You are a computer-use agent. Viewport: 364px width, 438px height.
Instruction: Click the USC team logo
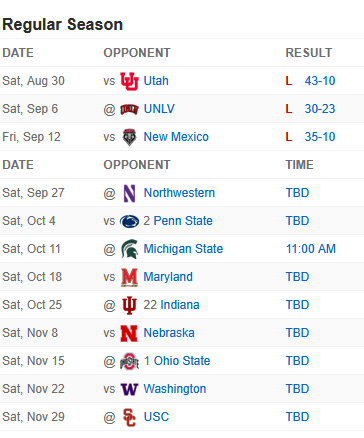pos(129,417)
